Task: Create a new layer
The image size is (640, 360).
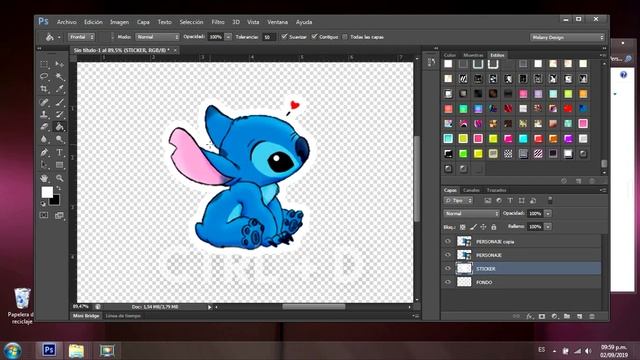Action: point(580,316)
